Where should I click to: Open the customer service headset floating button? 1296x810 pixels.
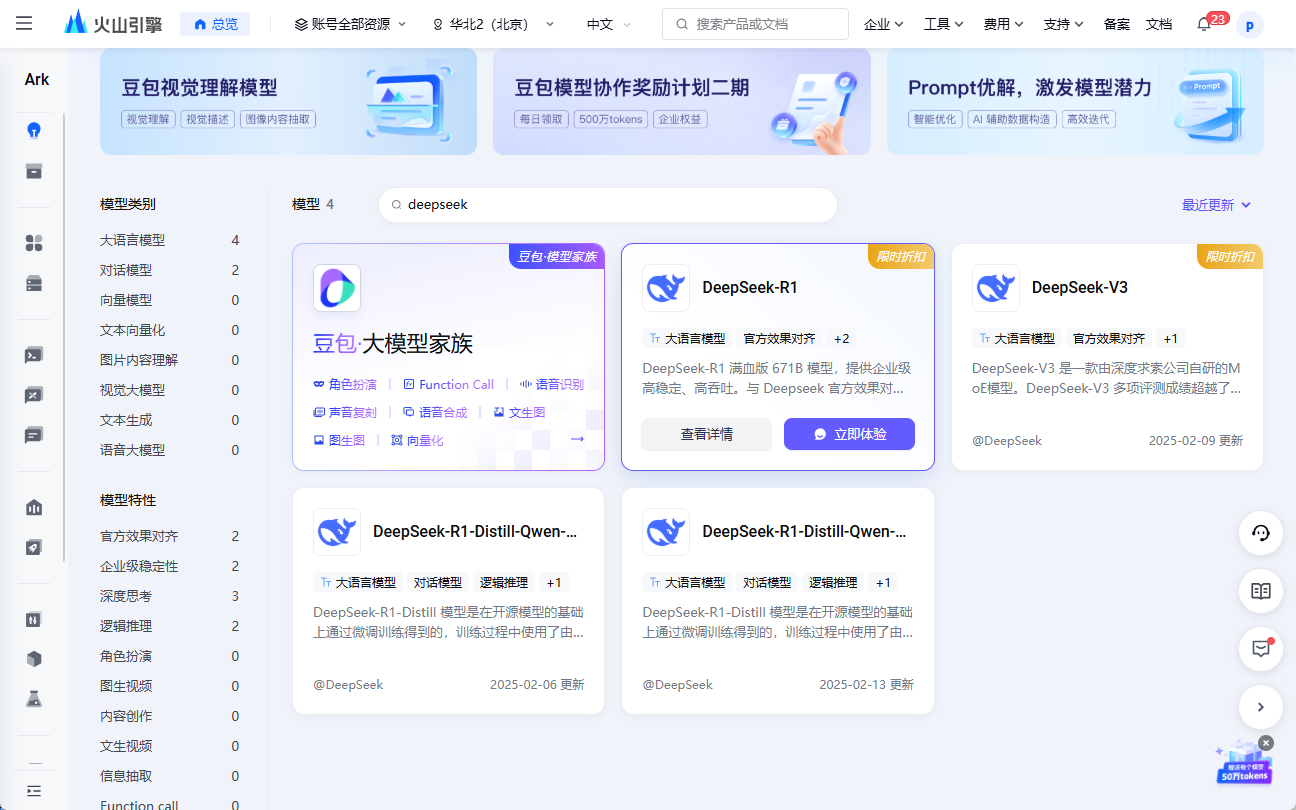click(1261, 533)
